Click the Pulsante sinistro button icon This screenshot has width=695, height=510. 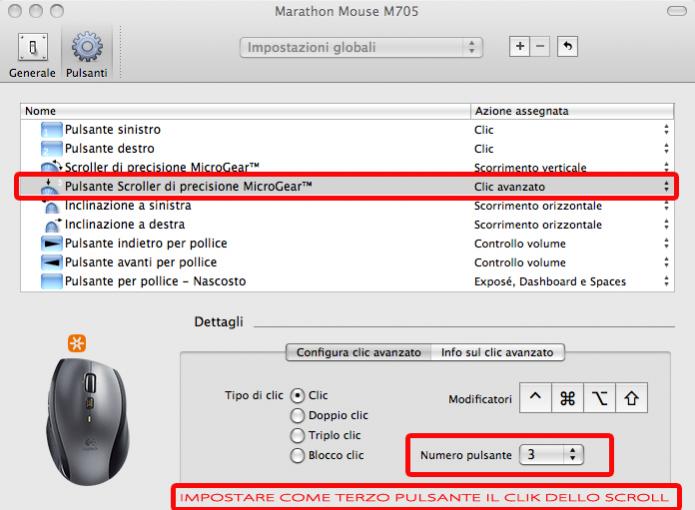[x=51, y=130]
